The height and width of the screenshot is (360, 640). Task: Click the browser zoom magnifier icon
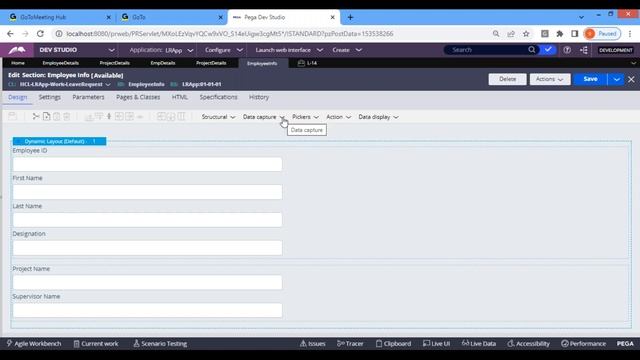pos(496,34)
